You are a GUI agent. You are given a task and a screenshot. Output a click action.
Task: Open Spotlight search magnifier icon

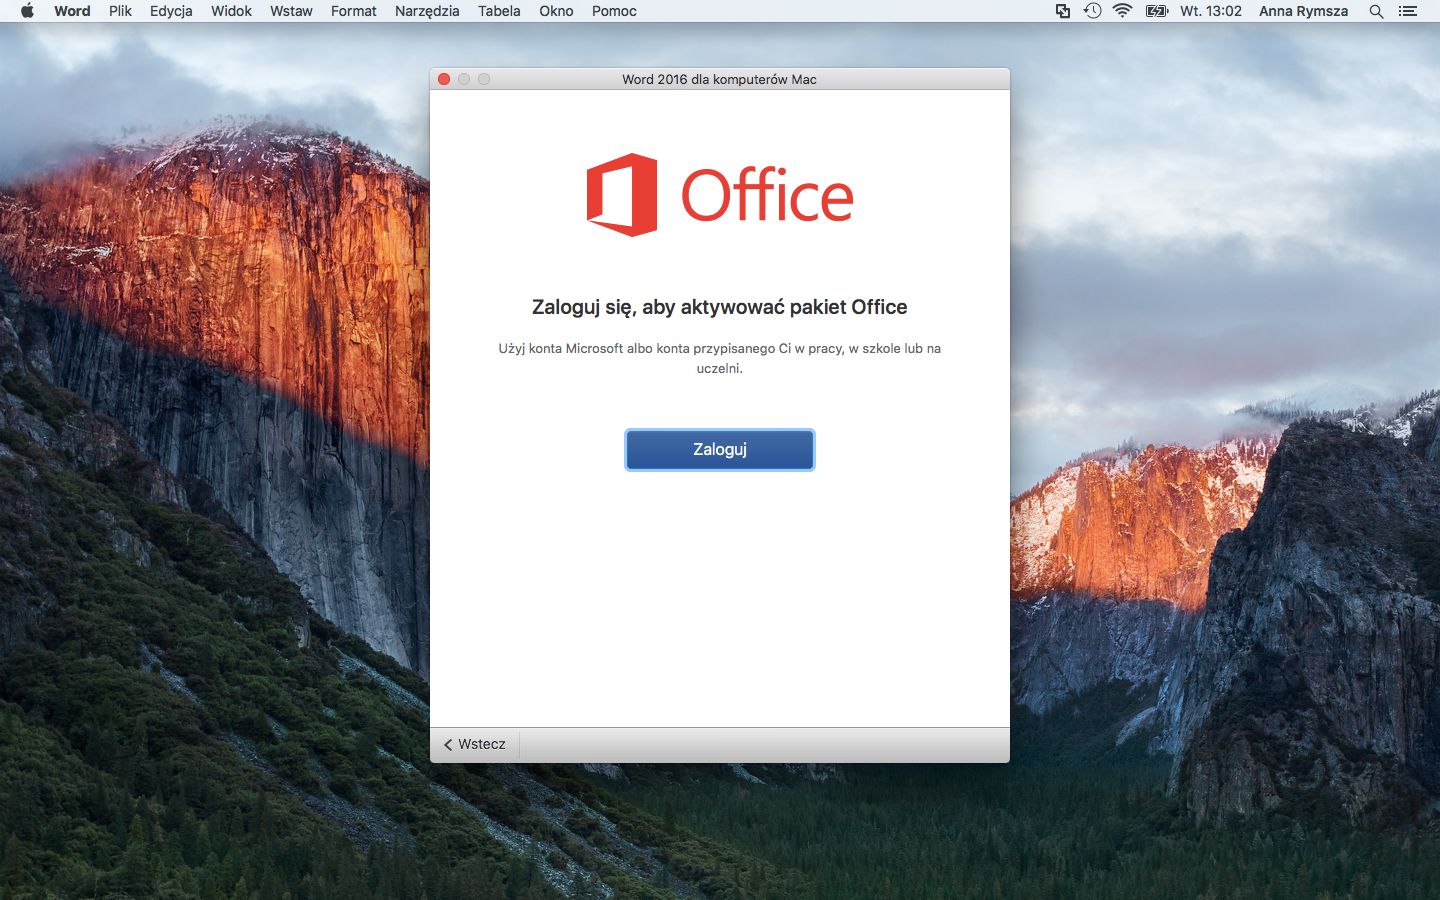[1376, 11]
